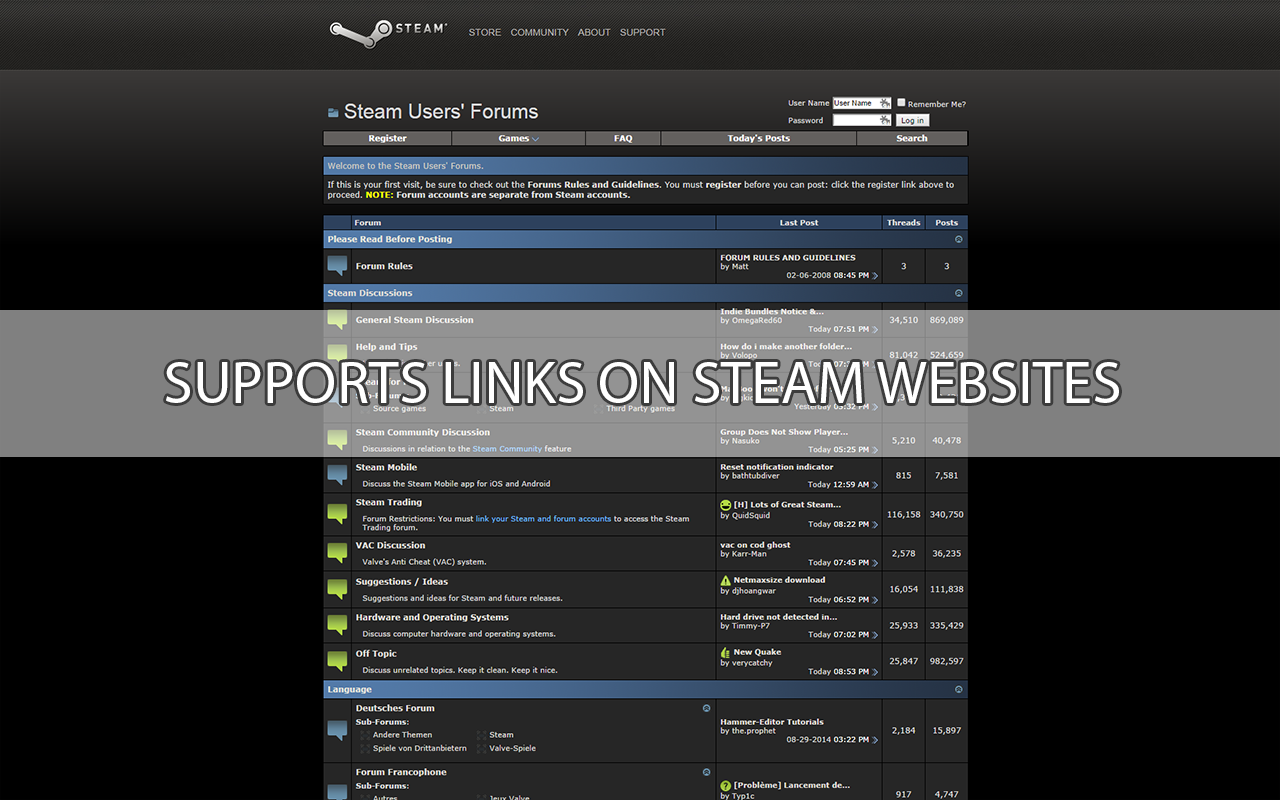Screen dimensions: 1280x800
Task: Click question mark icon beside Problème Lancement thread
Action: pos(725,786)
